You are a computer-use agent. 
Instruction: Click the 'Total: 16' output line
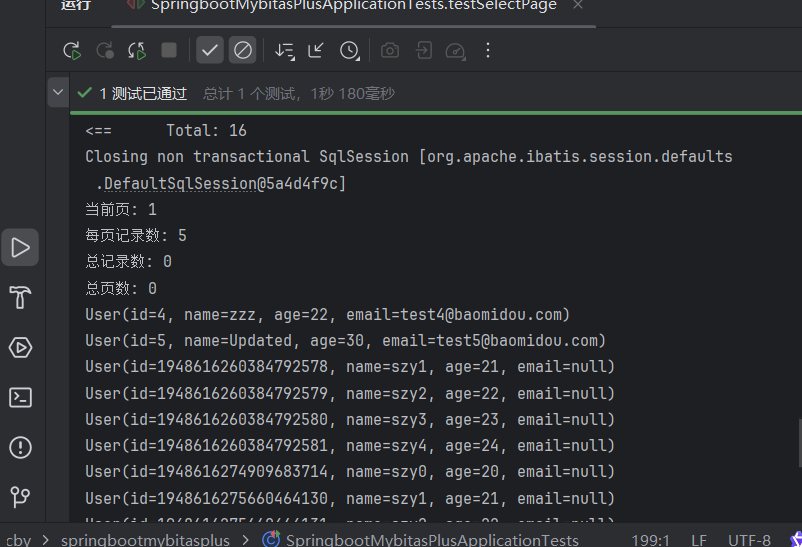point(166,130)
